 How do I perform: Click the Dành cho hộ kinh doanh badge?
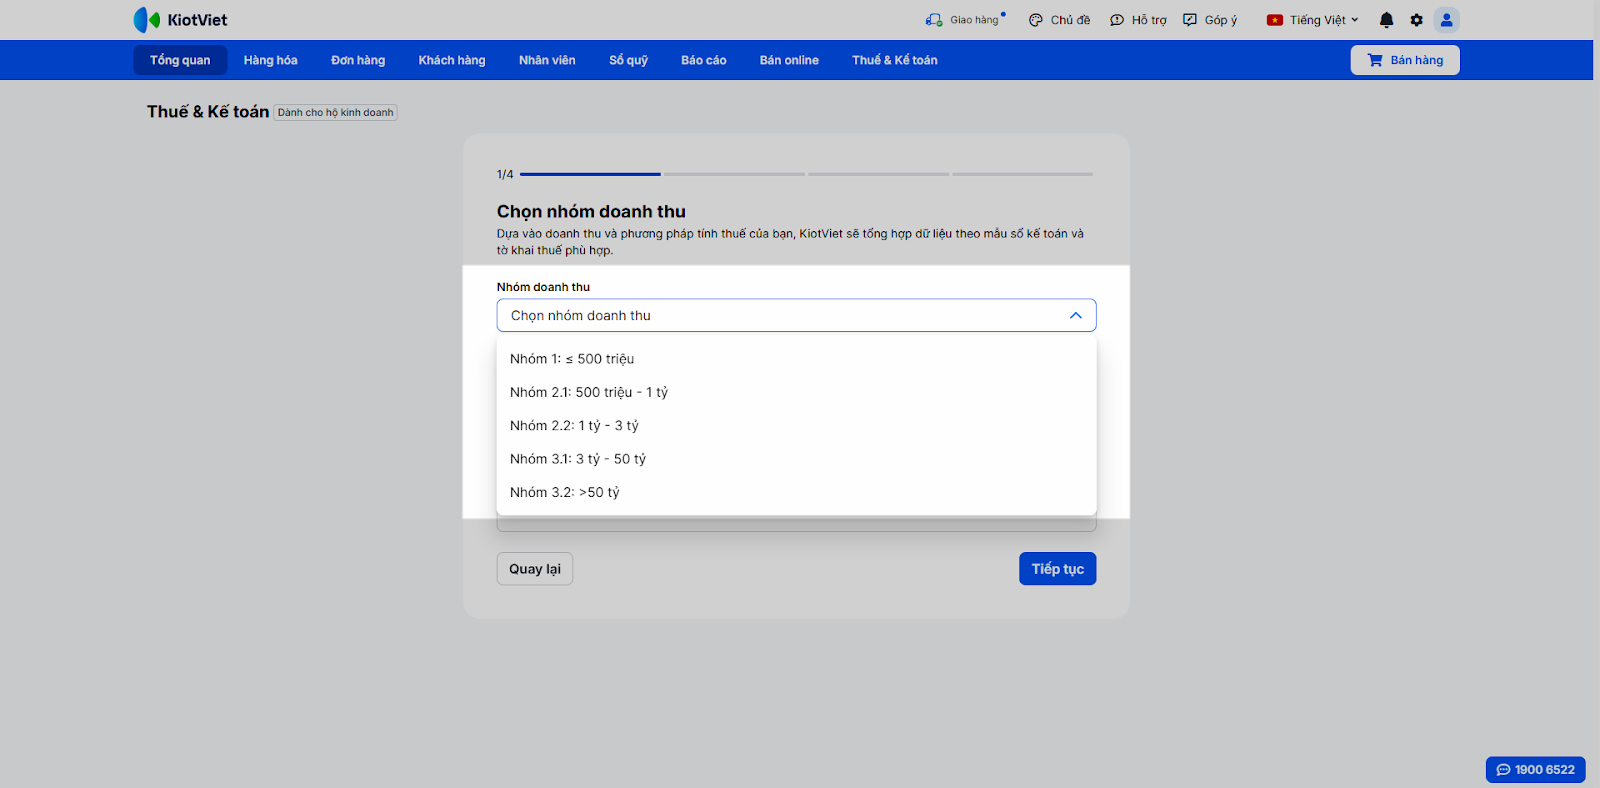click(336, 113)
